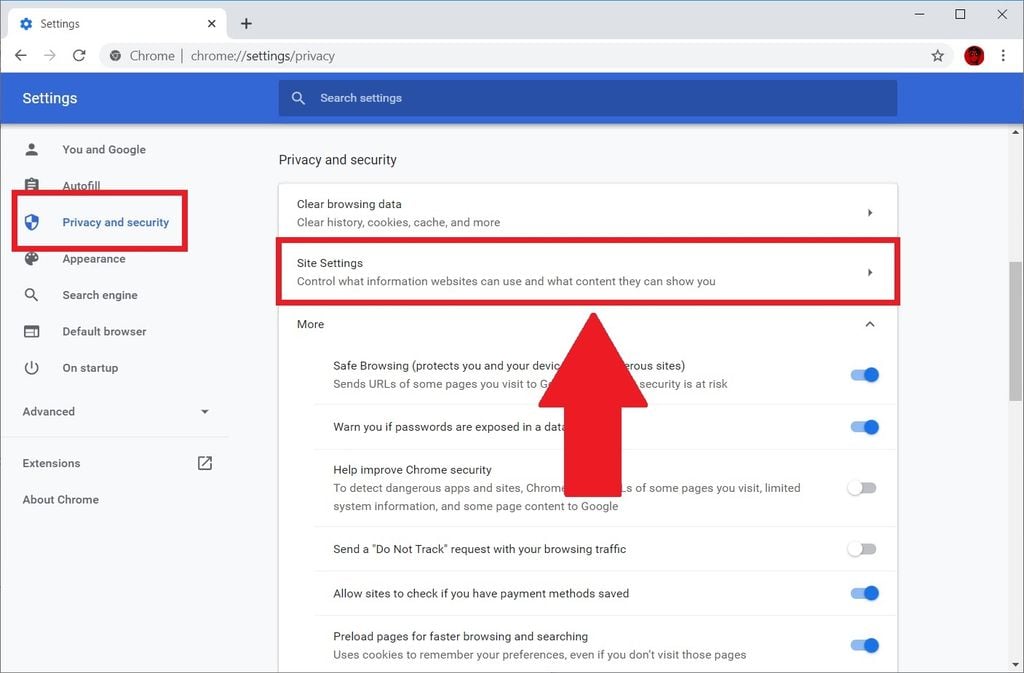Click the Appearance palette icon

tap(31, 258)
